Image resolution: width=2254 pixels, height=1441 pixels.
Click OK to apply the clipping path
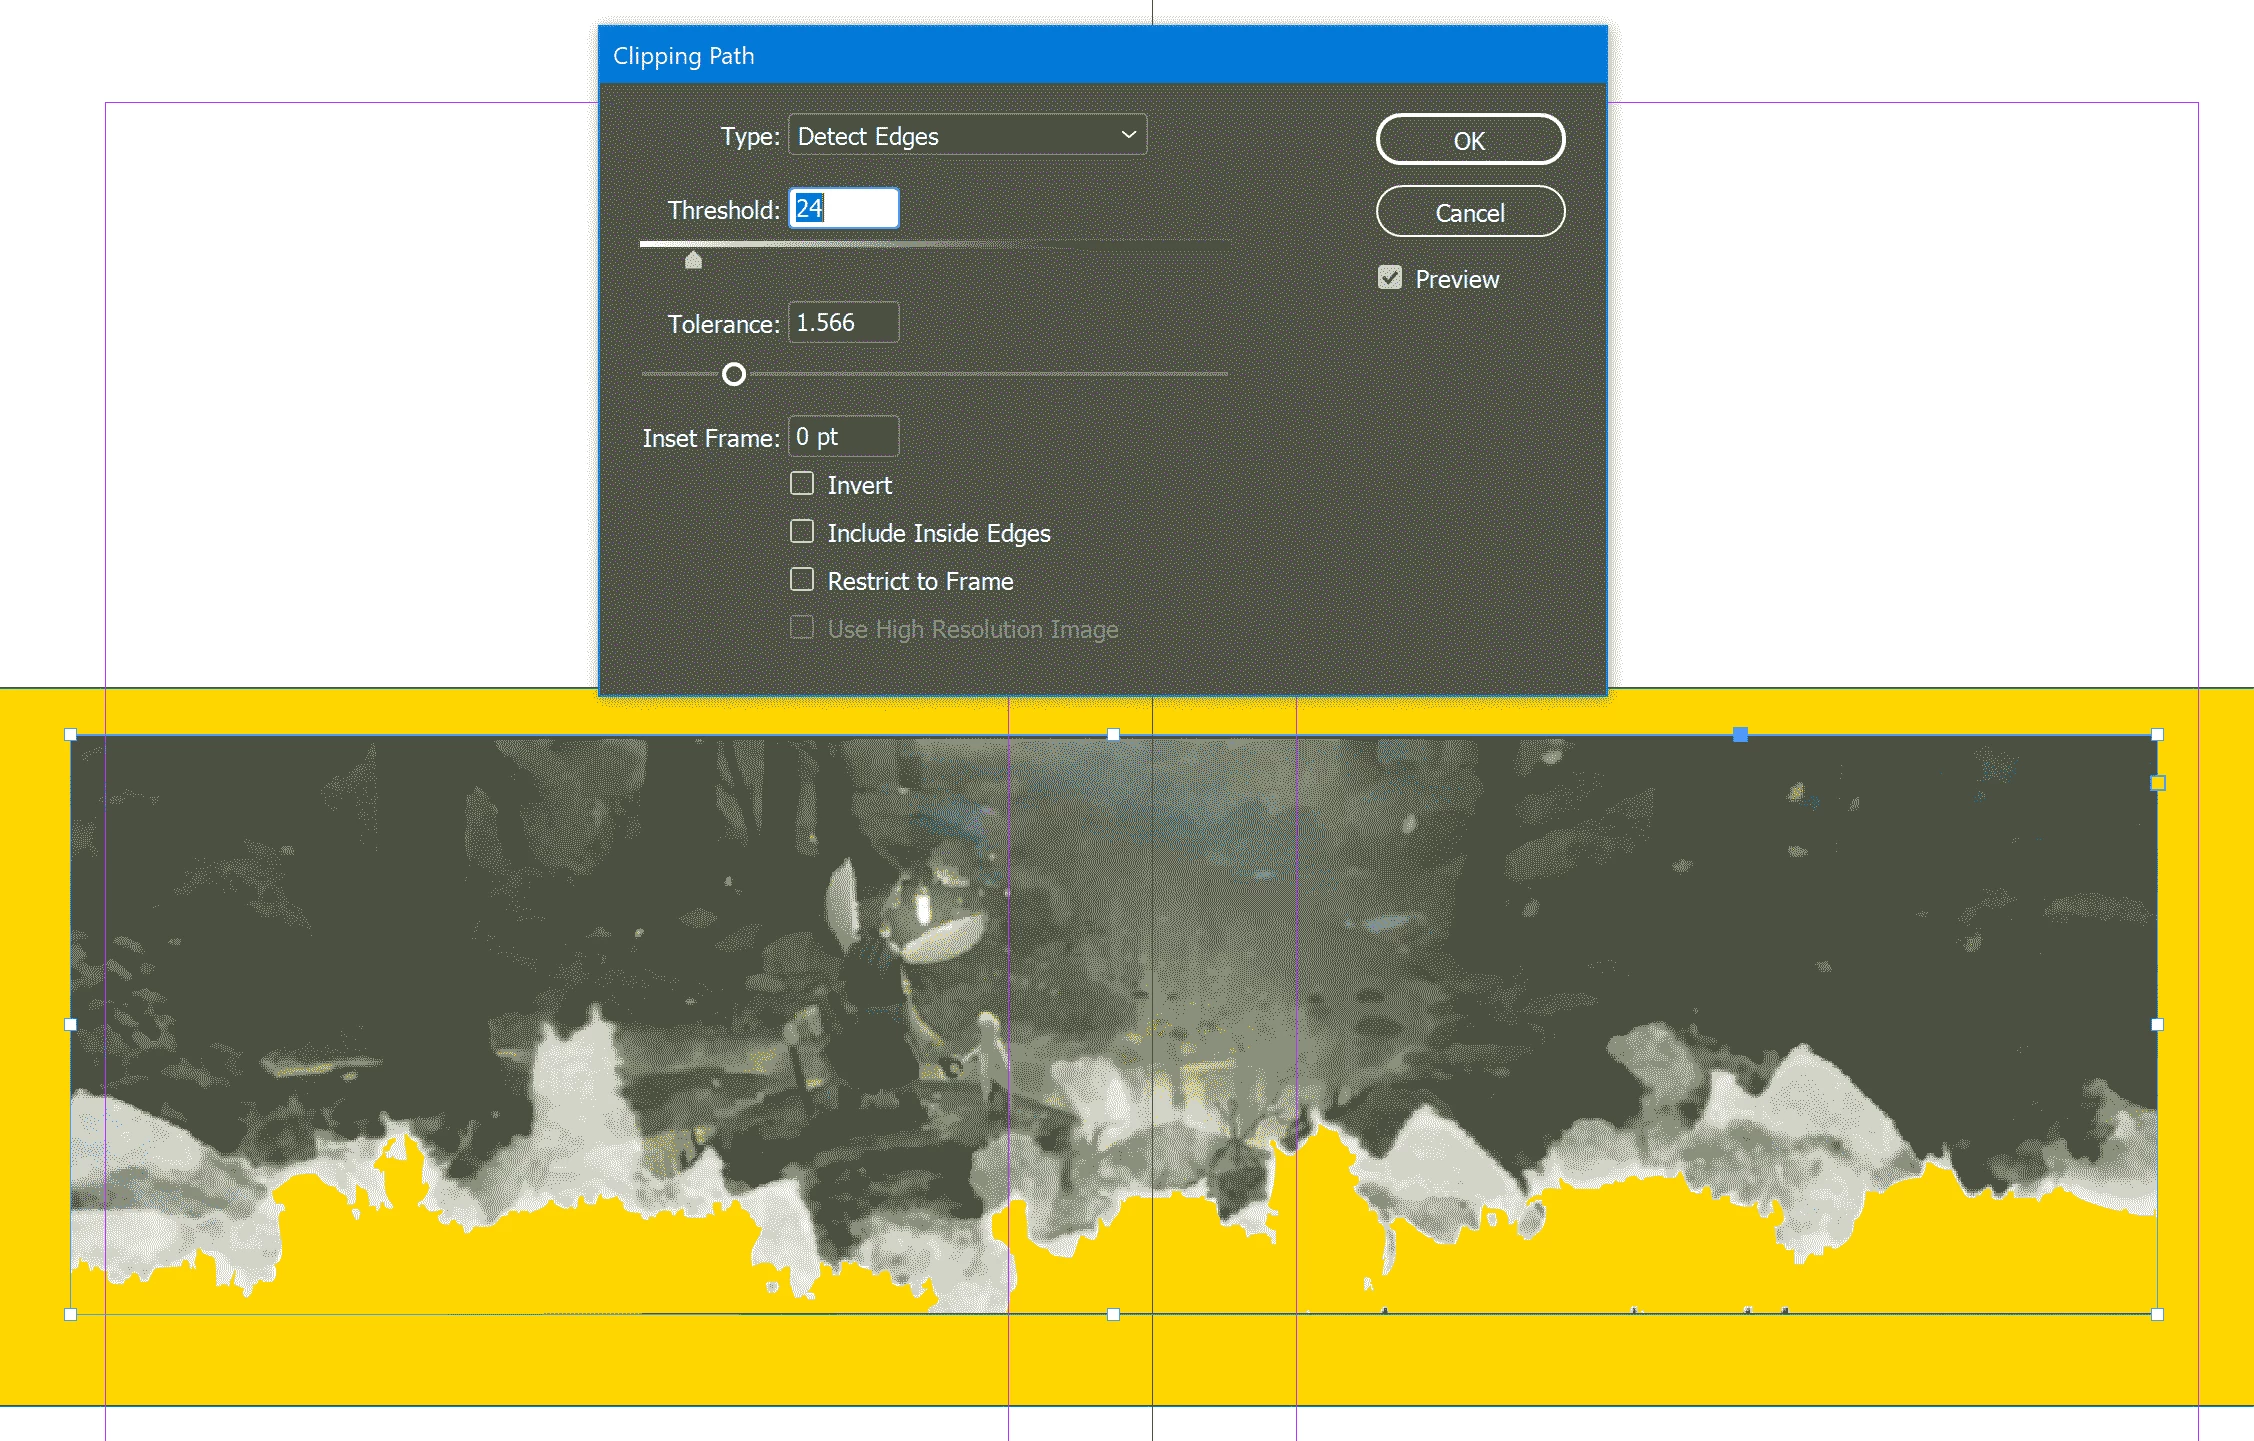click(1469, 140)
